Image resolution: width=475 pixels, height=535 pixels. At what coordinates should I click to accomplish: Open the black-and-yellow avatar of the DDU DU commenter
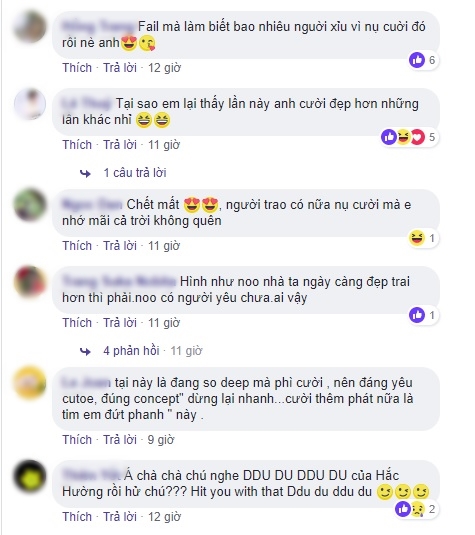click(30, 476)
